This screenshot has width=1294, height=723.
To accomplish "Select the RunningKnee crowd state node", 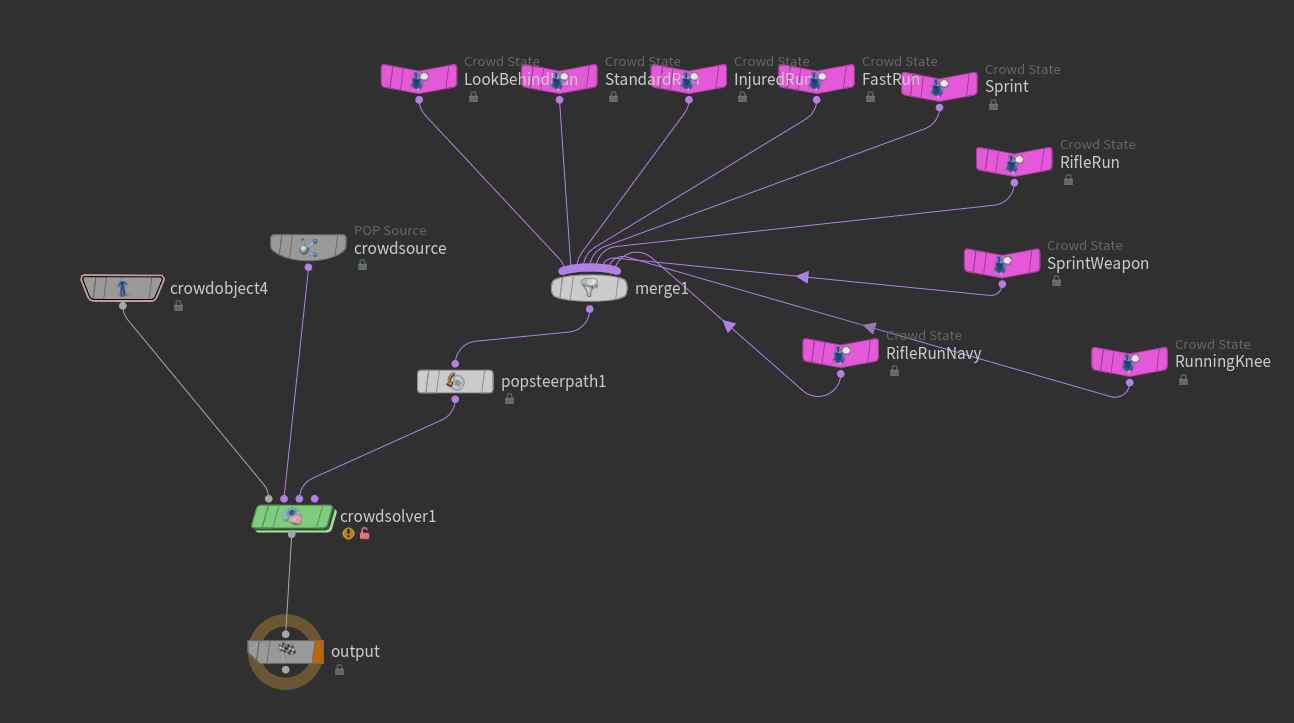I will pyautogui.click(x=1129, y=361).
